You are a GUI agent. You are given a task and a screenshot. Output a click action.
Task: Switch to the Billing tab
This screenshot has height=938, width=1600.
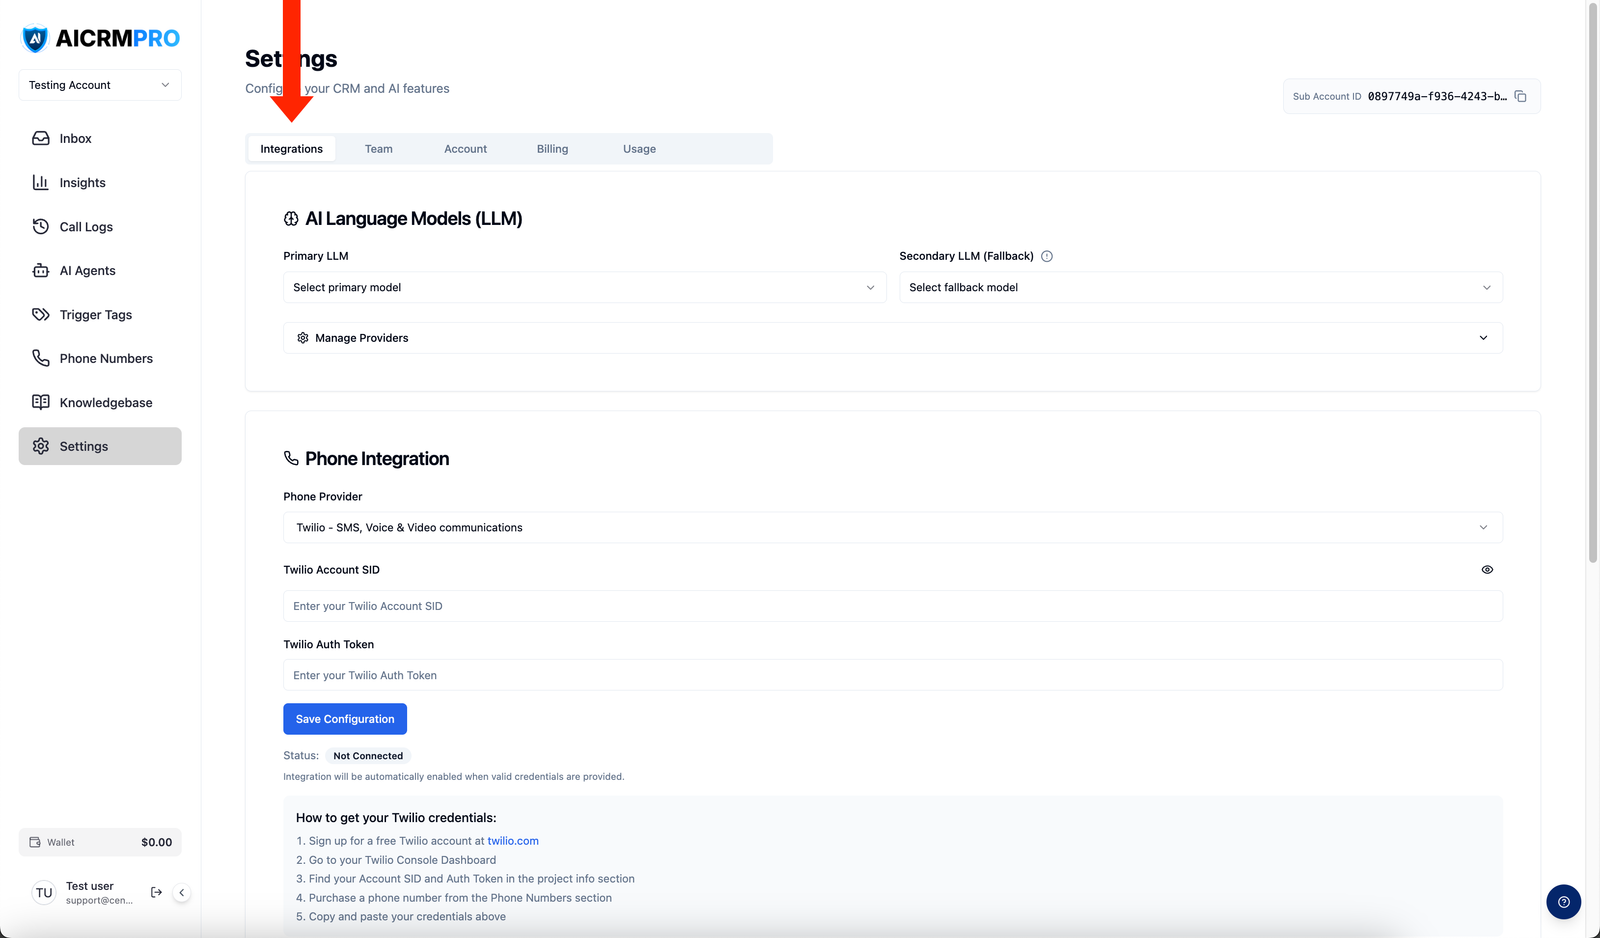click(x=552, y=149)
